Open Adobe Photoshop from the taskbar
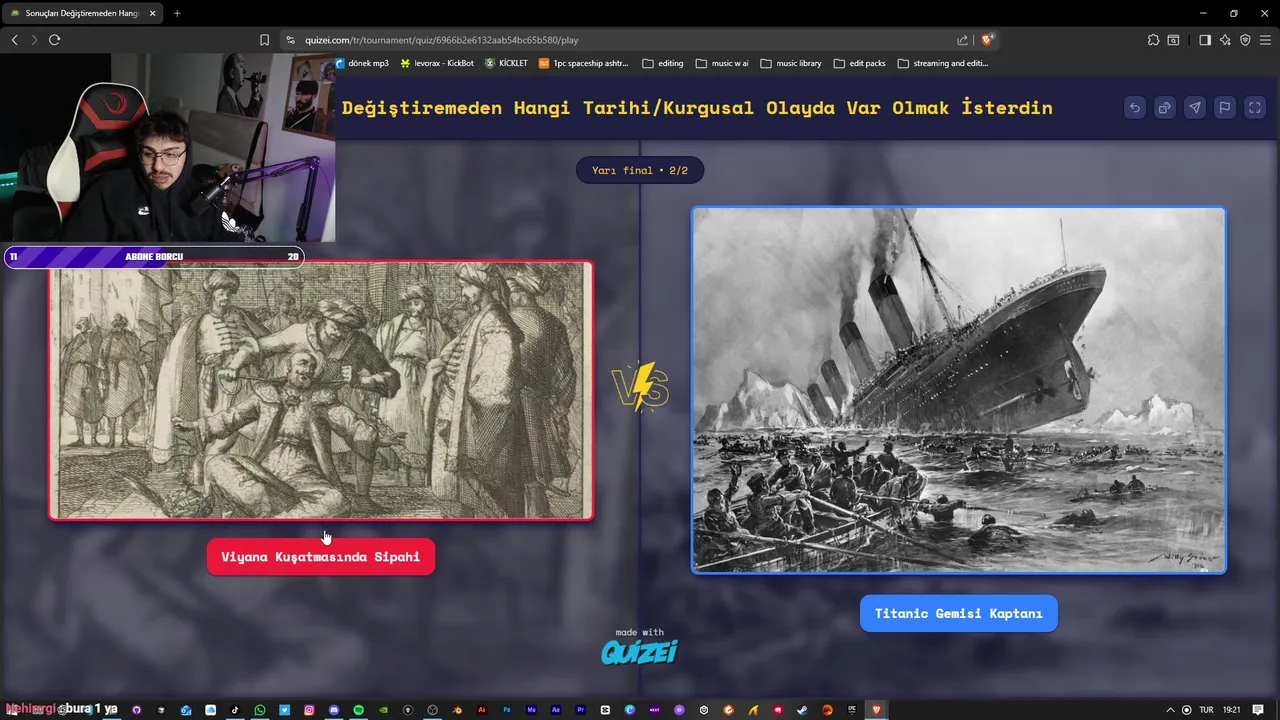1280x720 pixels. [507, 710]
